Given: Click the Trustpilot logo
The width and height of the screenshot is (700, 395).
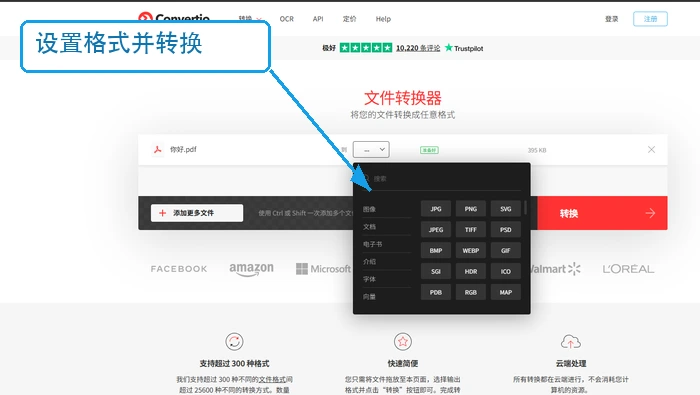Looking at the screenshot, I should (464, 48).
